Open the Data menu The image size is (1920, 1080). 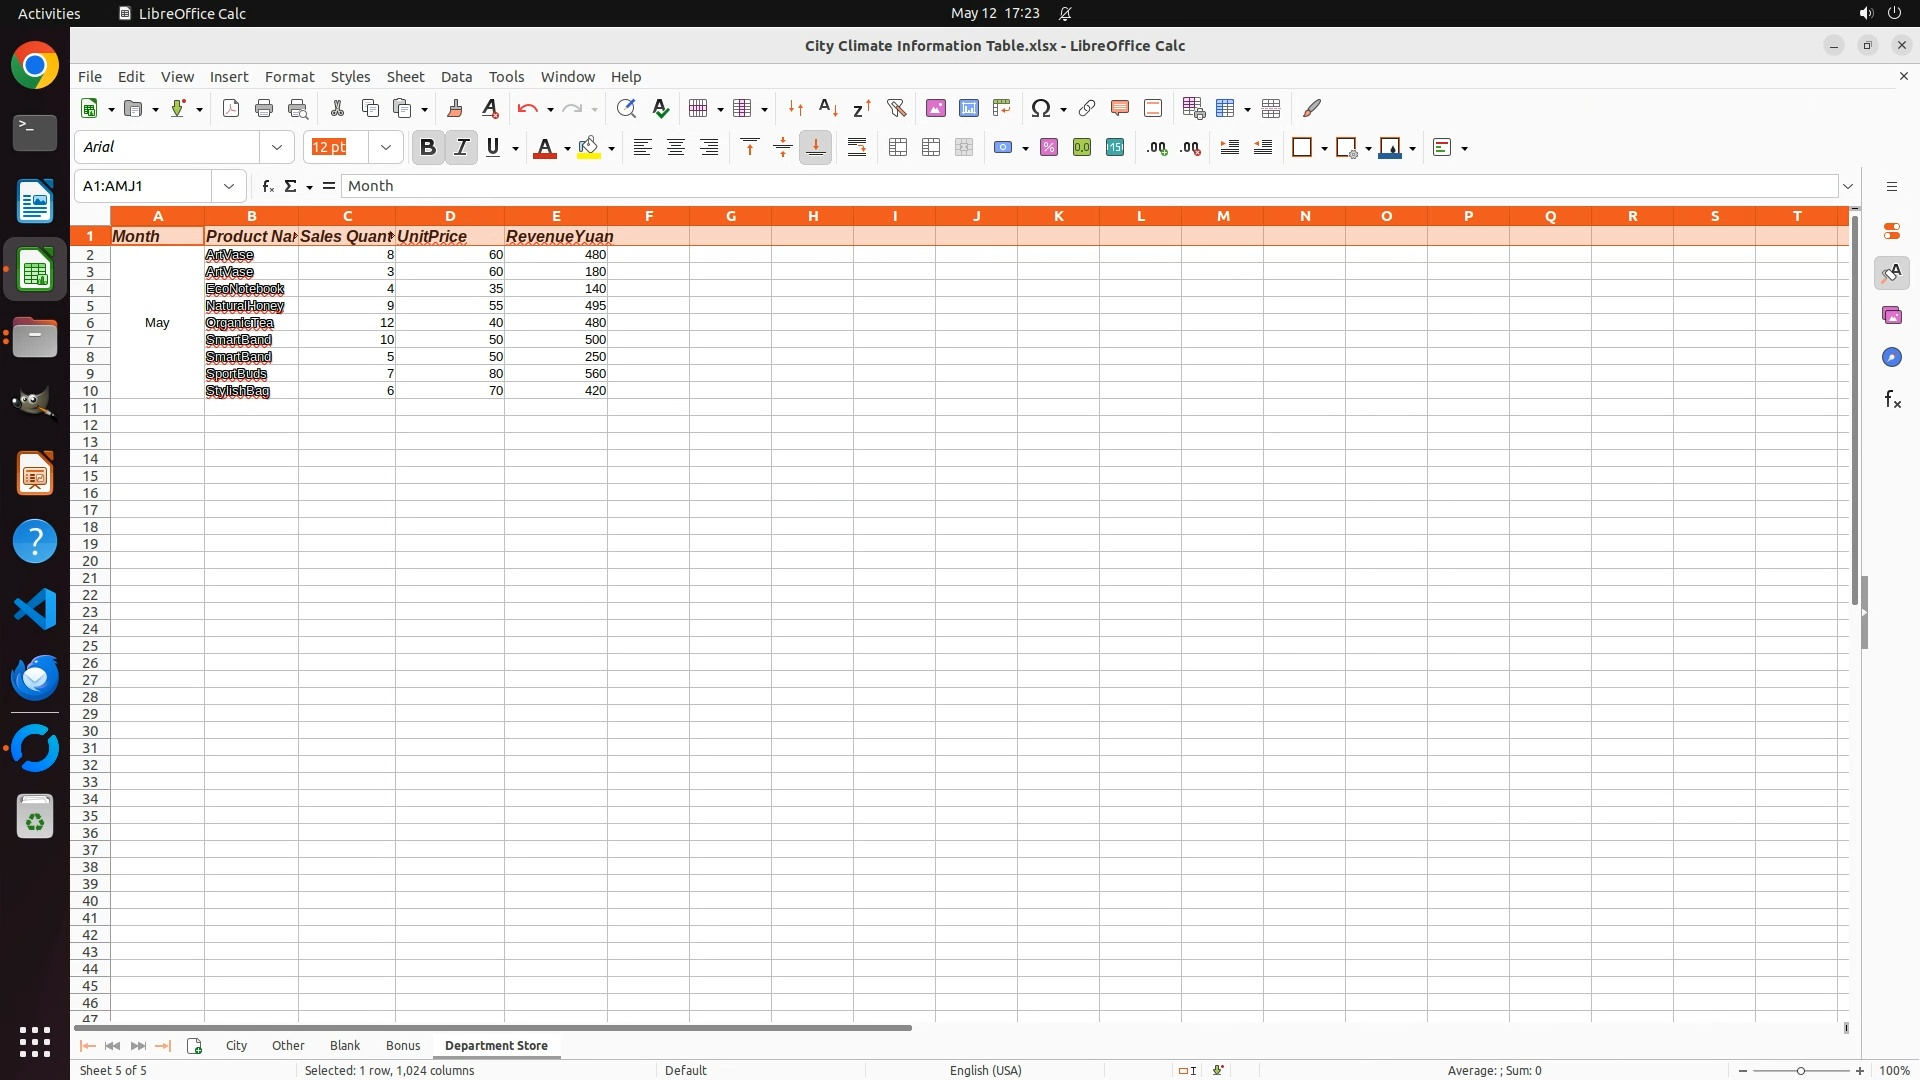tap(456, 77)
